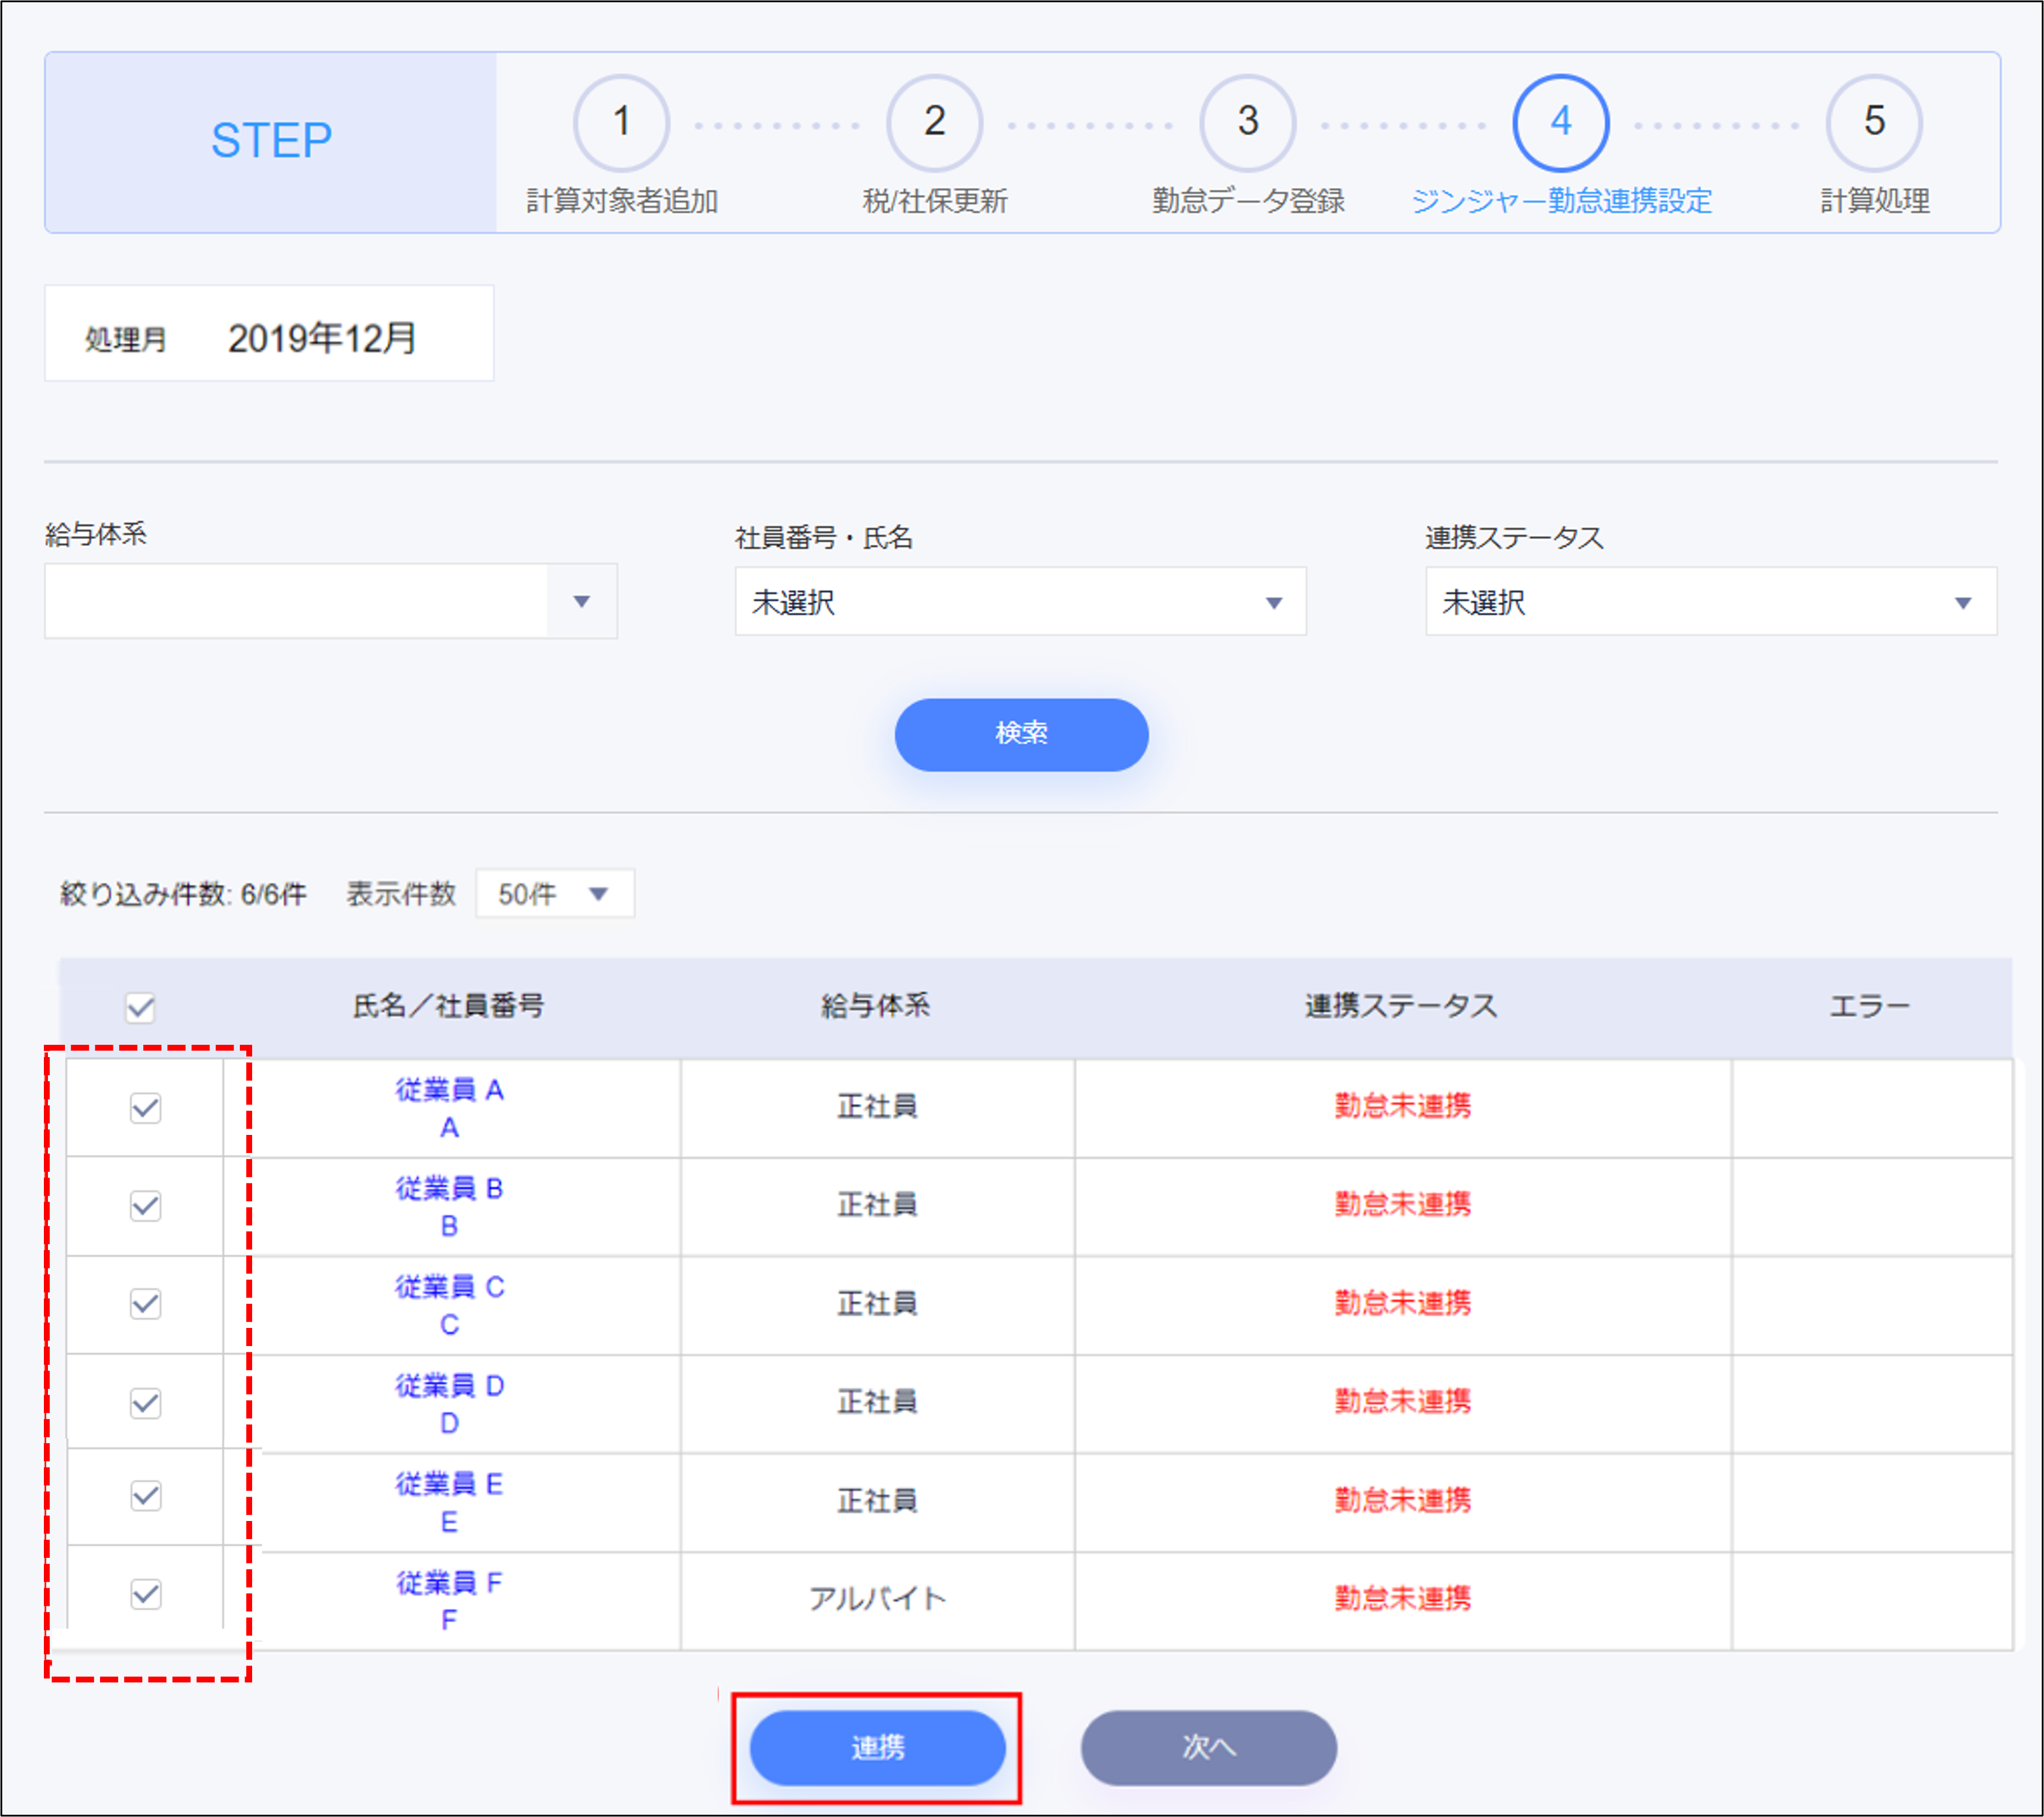The height and width of the screenshot is (1817, 2044).
Task: Click the 次へ button
Action: click(x=1208, y=1747)
